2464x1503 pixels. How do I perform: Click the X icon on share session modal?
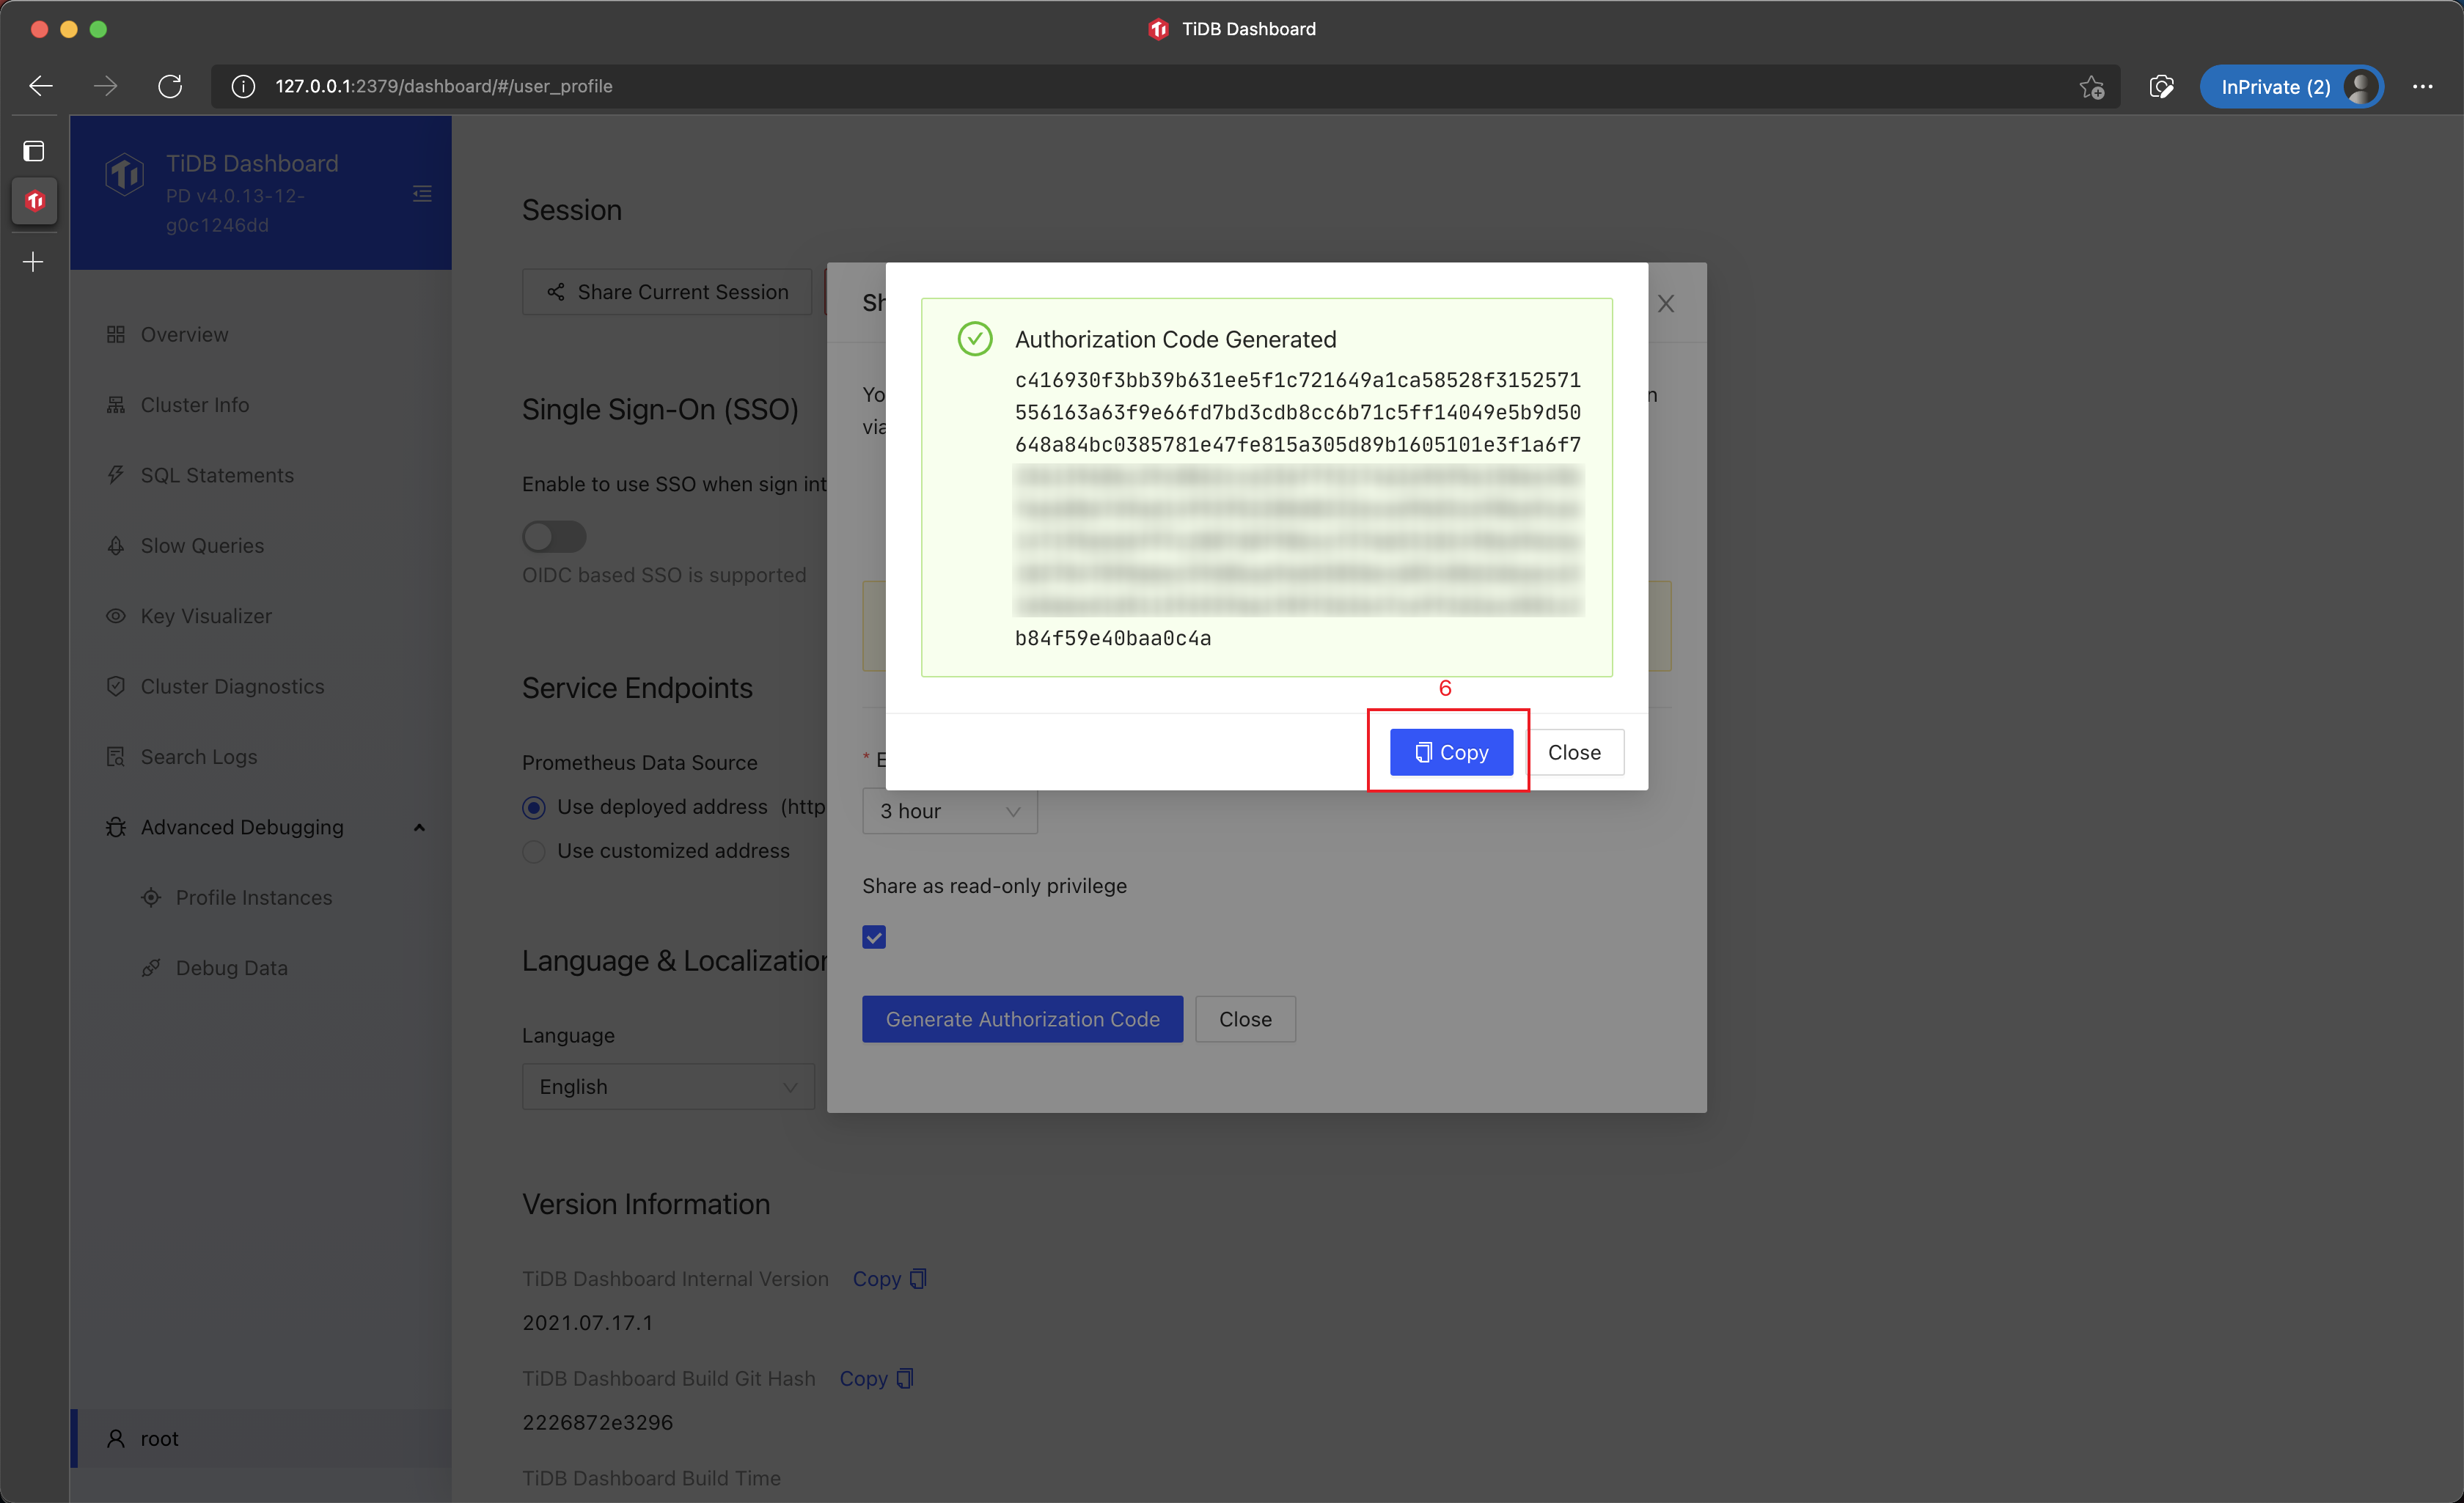pyautogui.click(x=1666, y=304)
